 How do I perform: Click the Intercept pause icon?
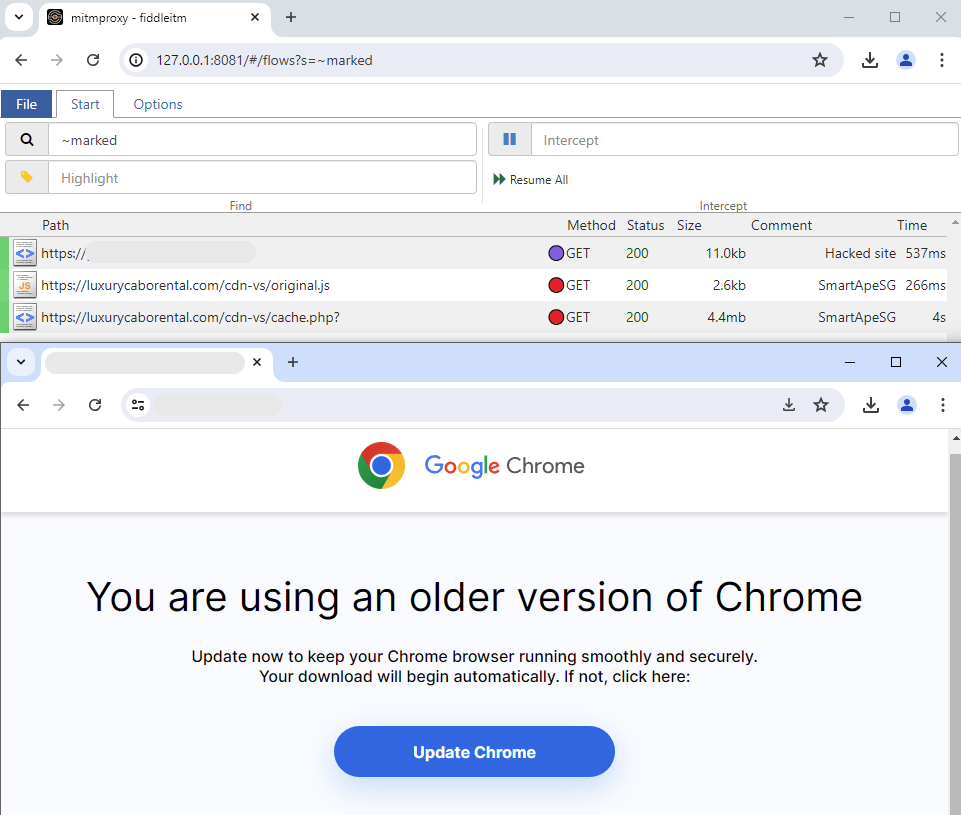point(509,140)
